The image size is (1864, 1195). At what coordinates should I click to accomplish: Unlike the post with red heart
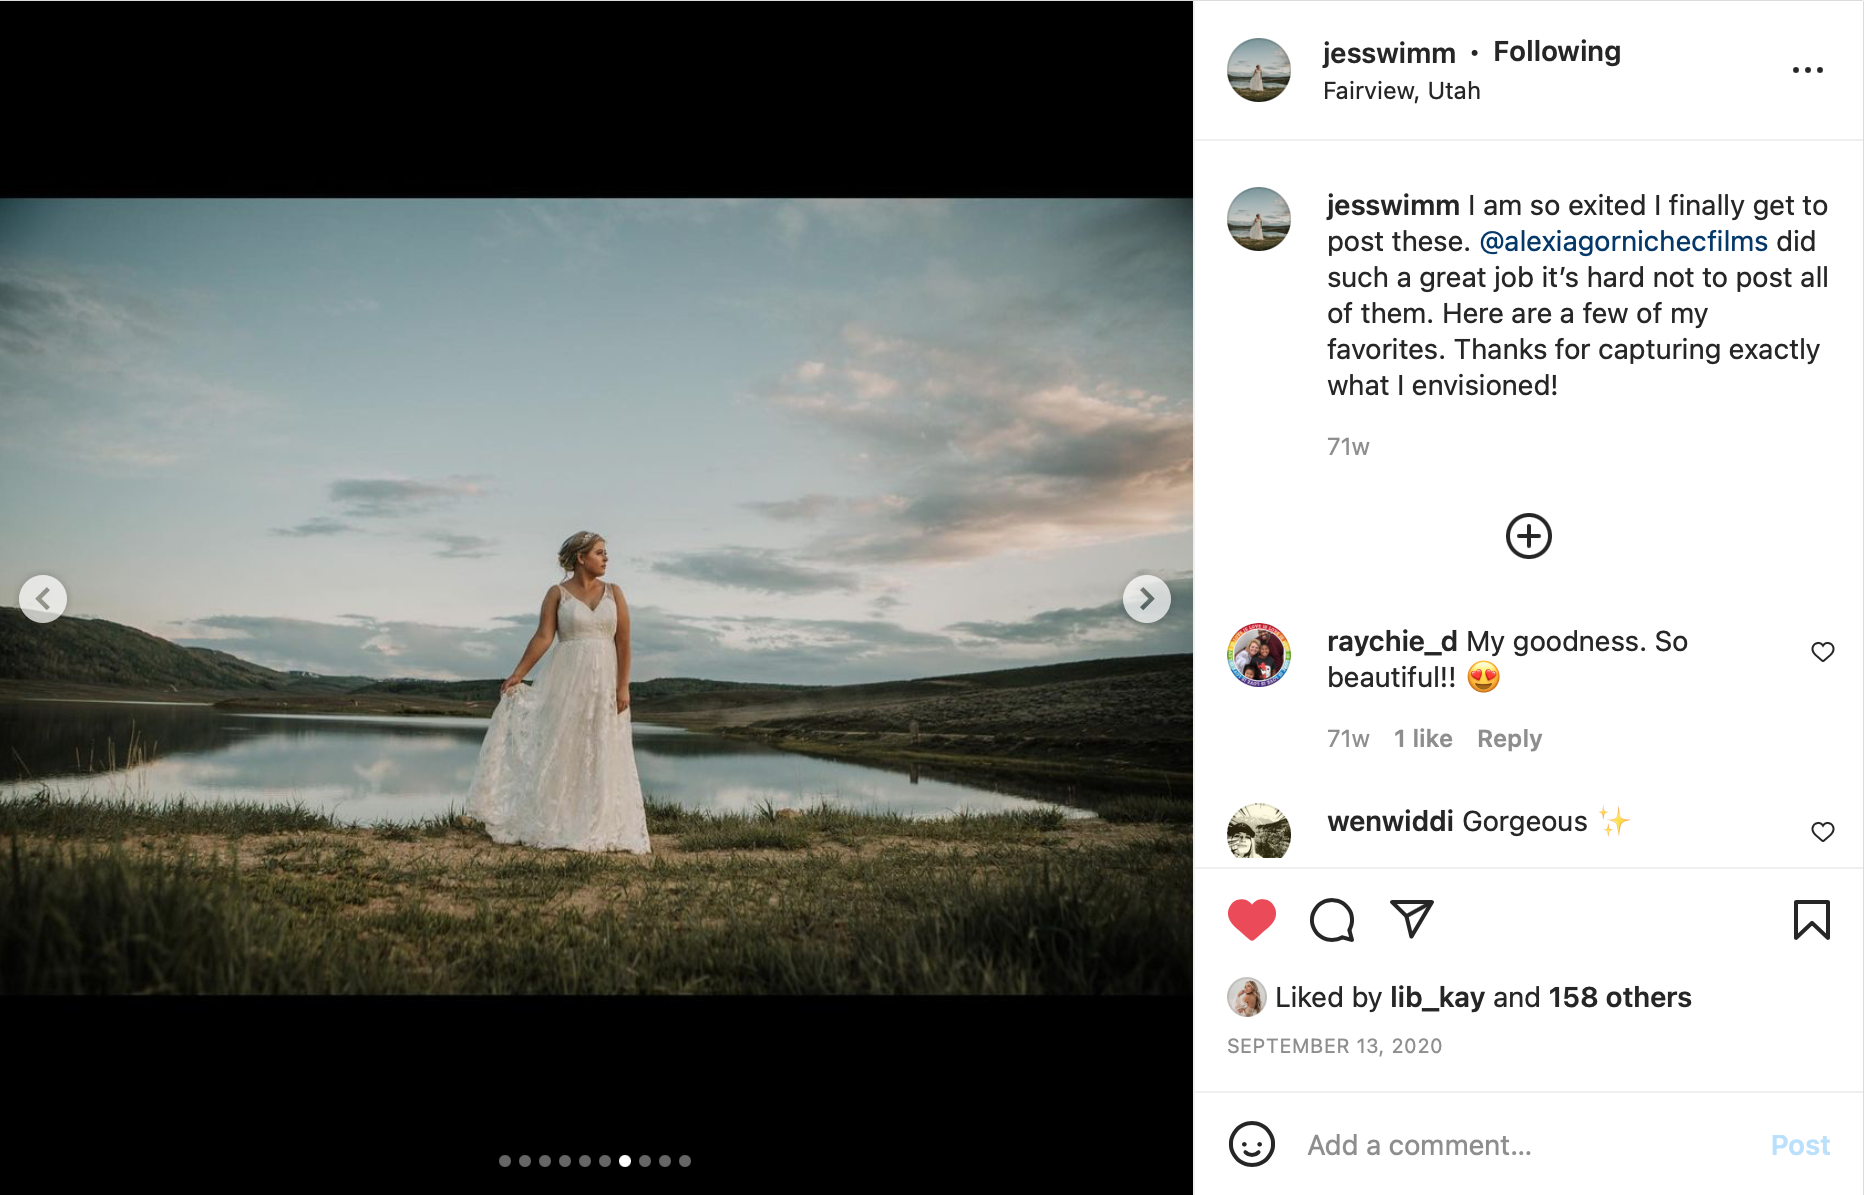point(1252,920)
